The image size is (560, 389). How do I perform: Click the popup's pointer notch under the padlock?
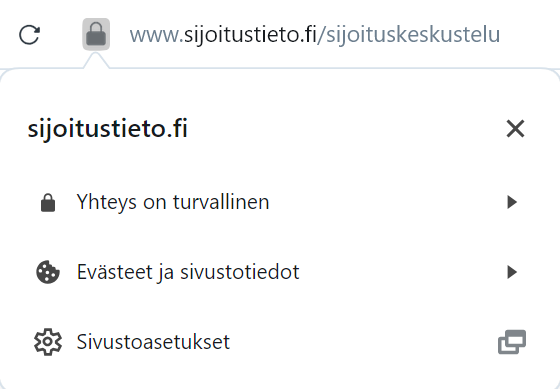(96, 60)
